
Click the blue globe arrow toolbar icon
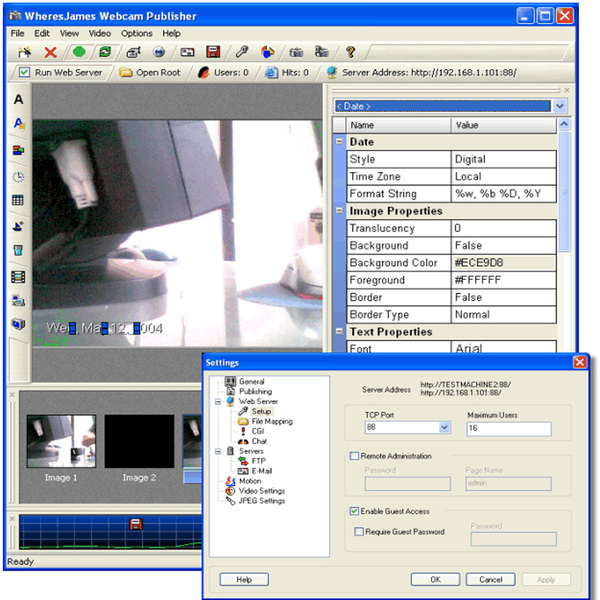click(x=158, y=52)
